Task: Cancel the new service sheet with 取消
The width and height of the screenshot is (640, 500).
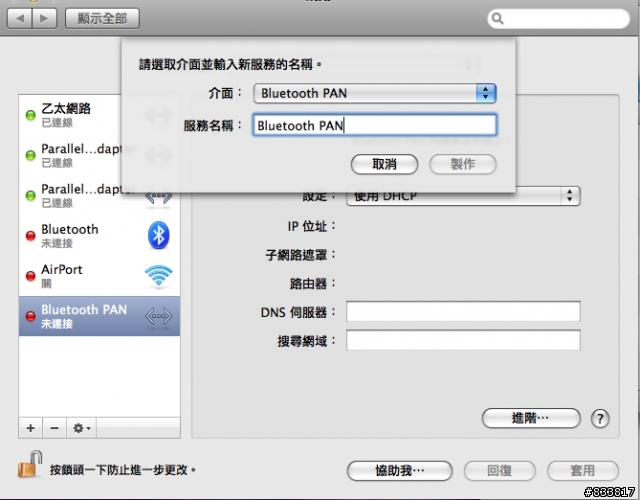Action: (x=384, y=164)
